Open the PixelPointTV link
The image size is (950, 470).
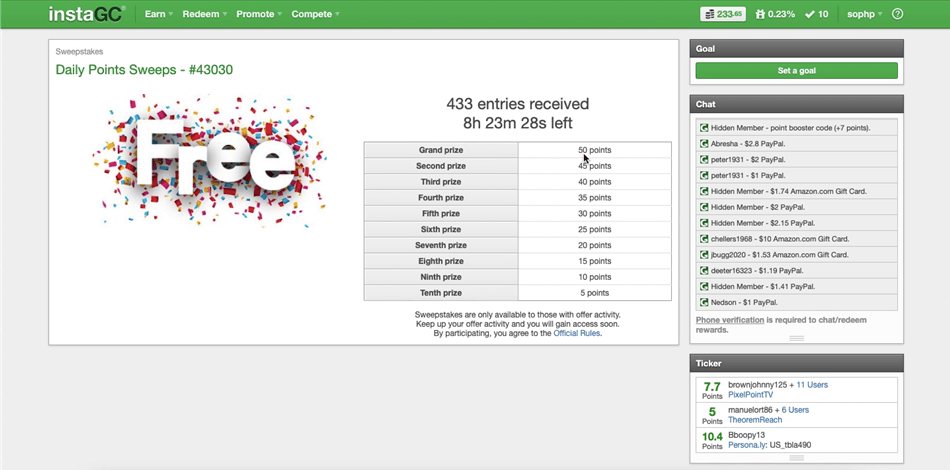(751, 395)
